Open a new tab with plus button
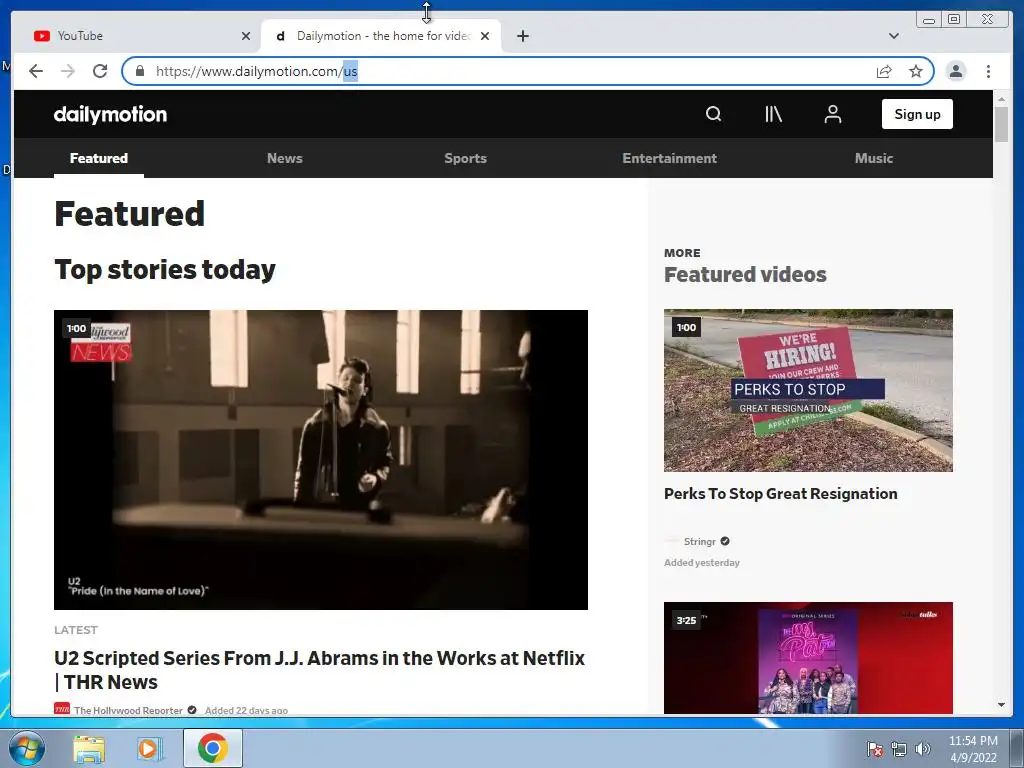 (x=522, y=36)
